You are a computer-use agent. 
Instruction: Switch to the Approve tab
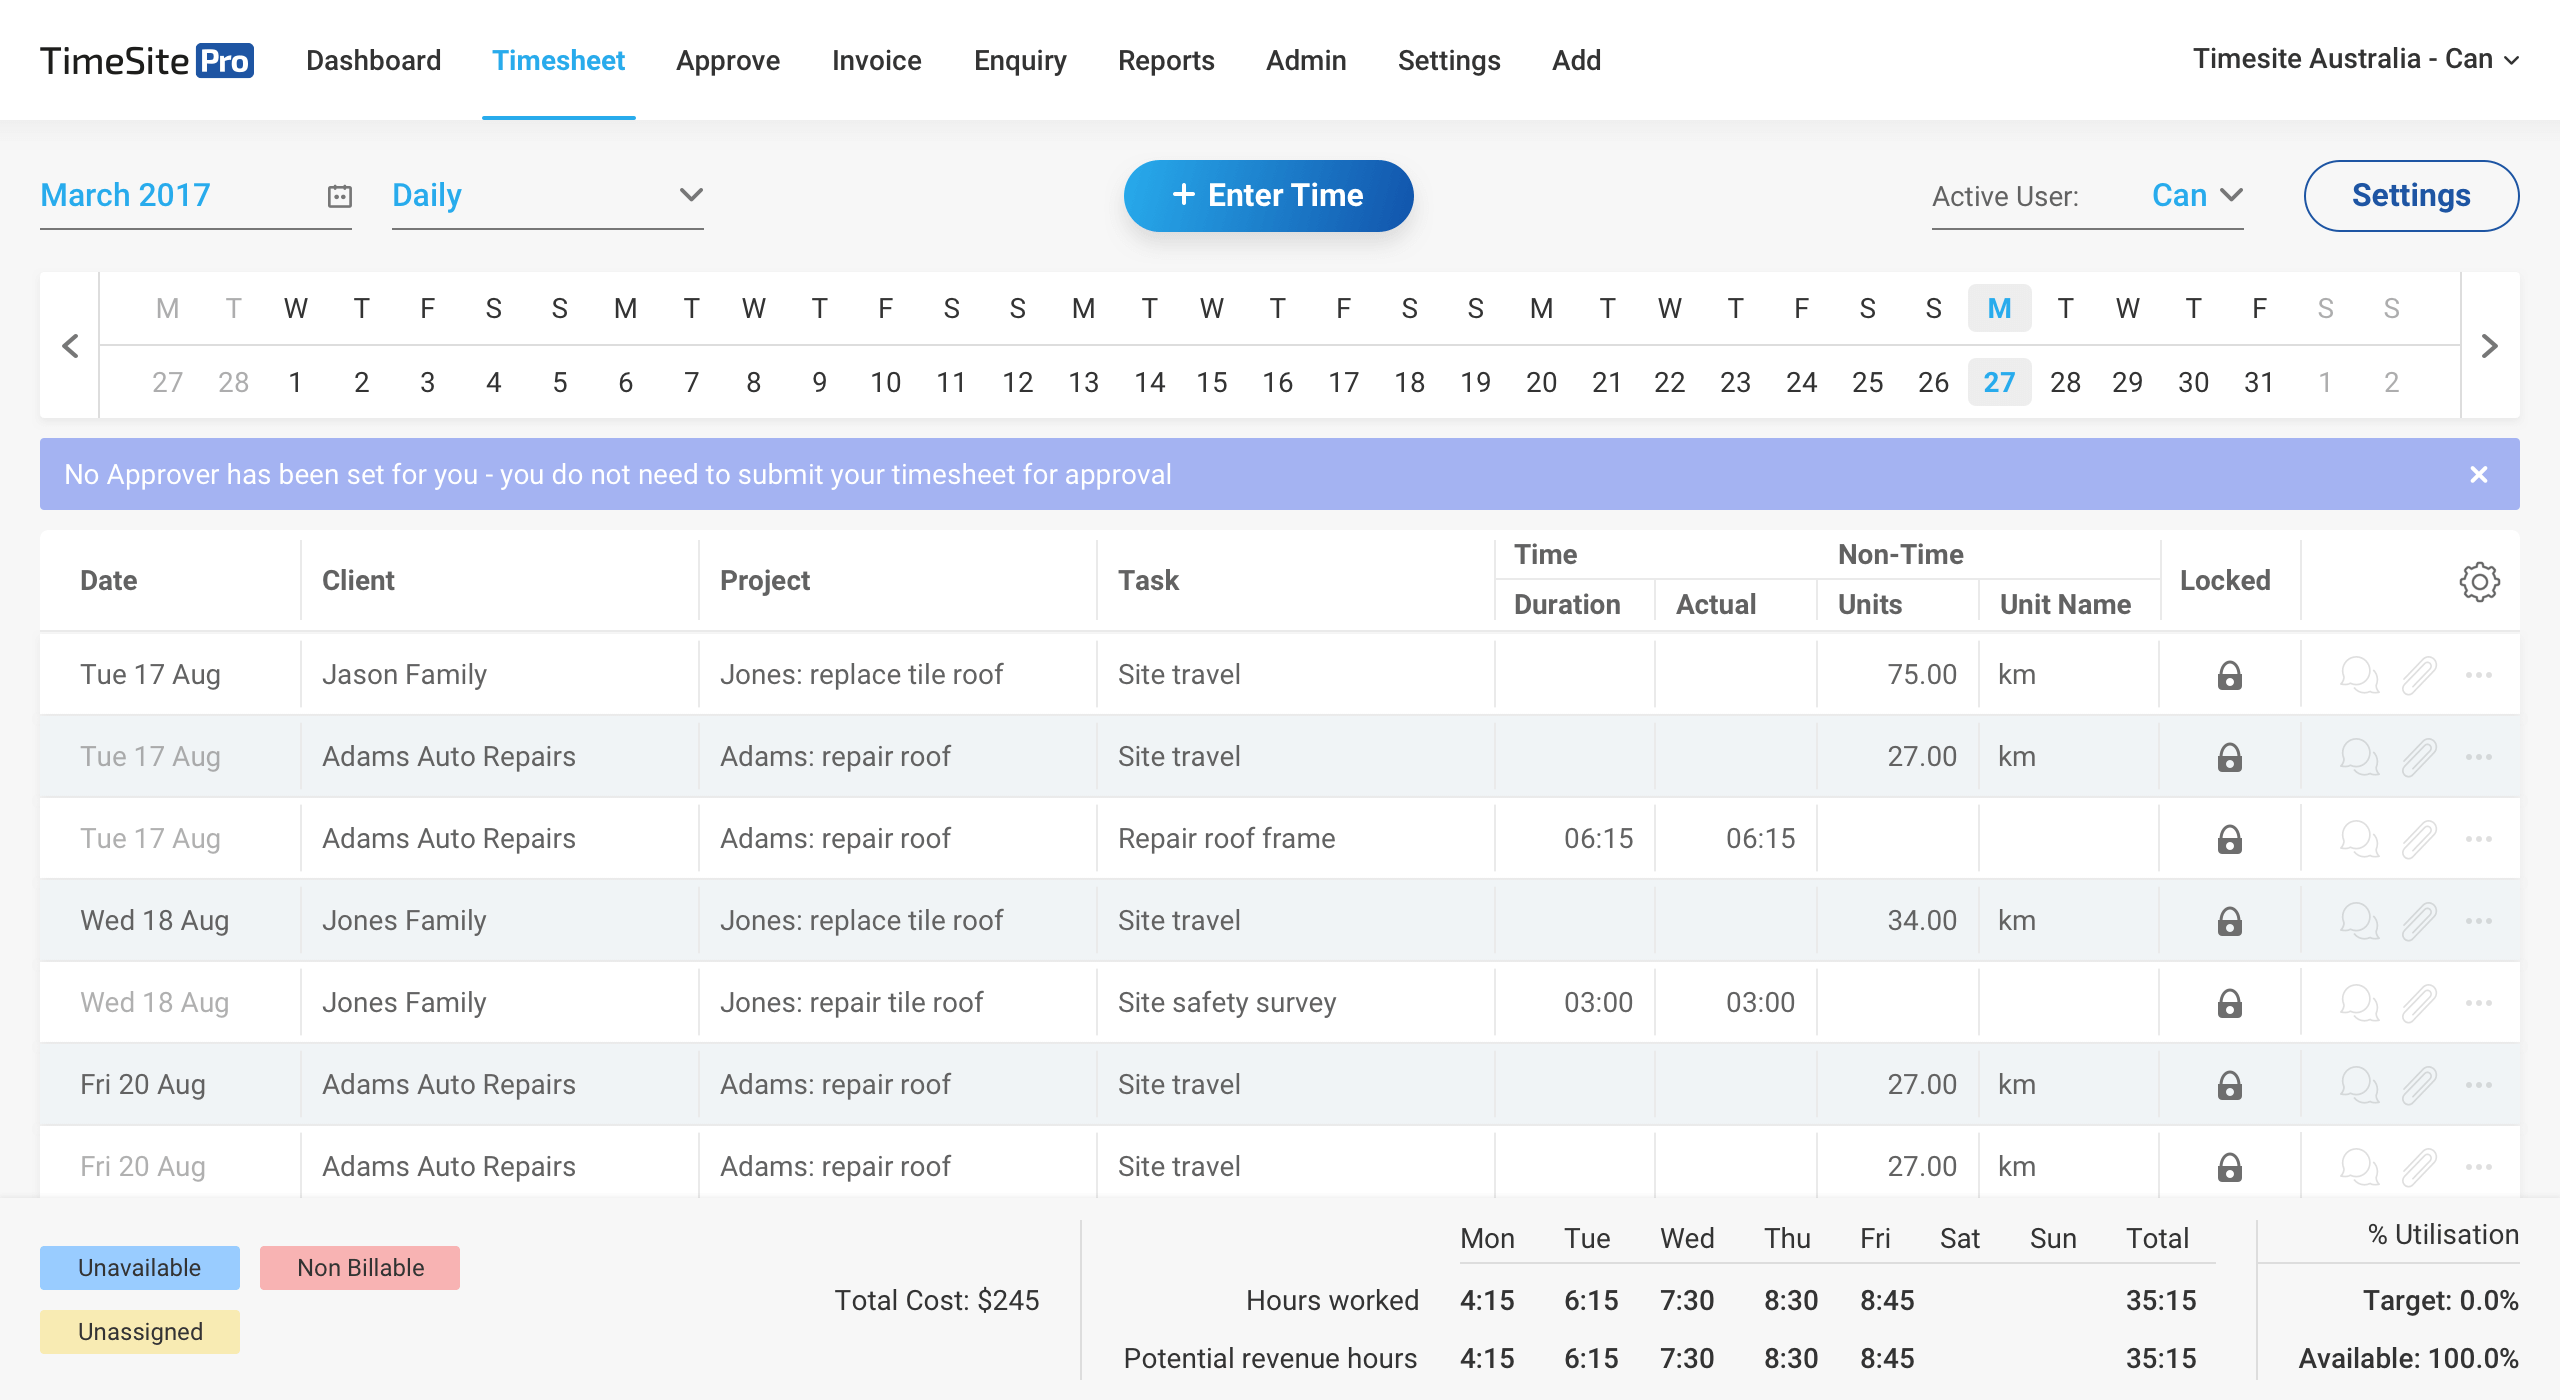727,61
